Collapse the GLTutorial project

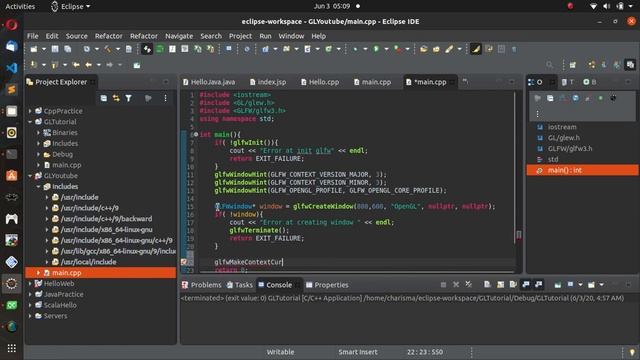30,122
